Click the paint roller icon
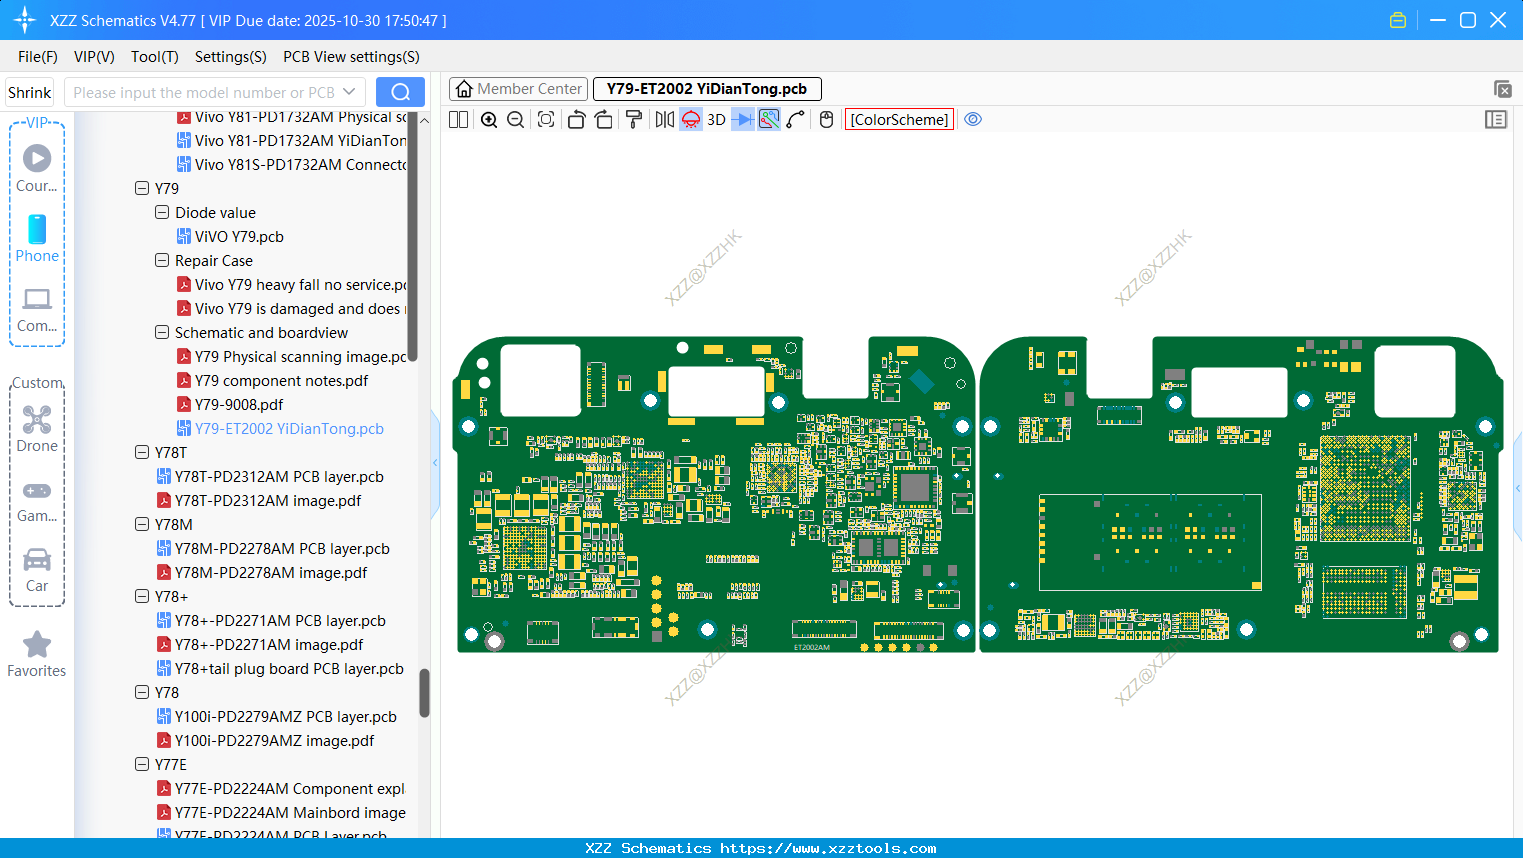The height and width of the screenshot is (858, 1523). pyautogui.click(x=634, y=120)
